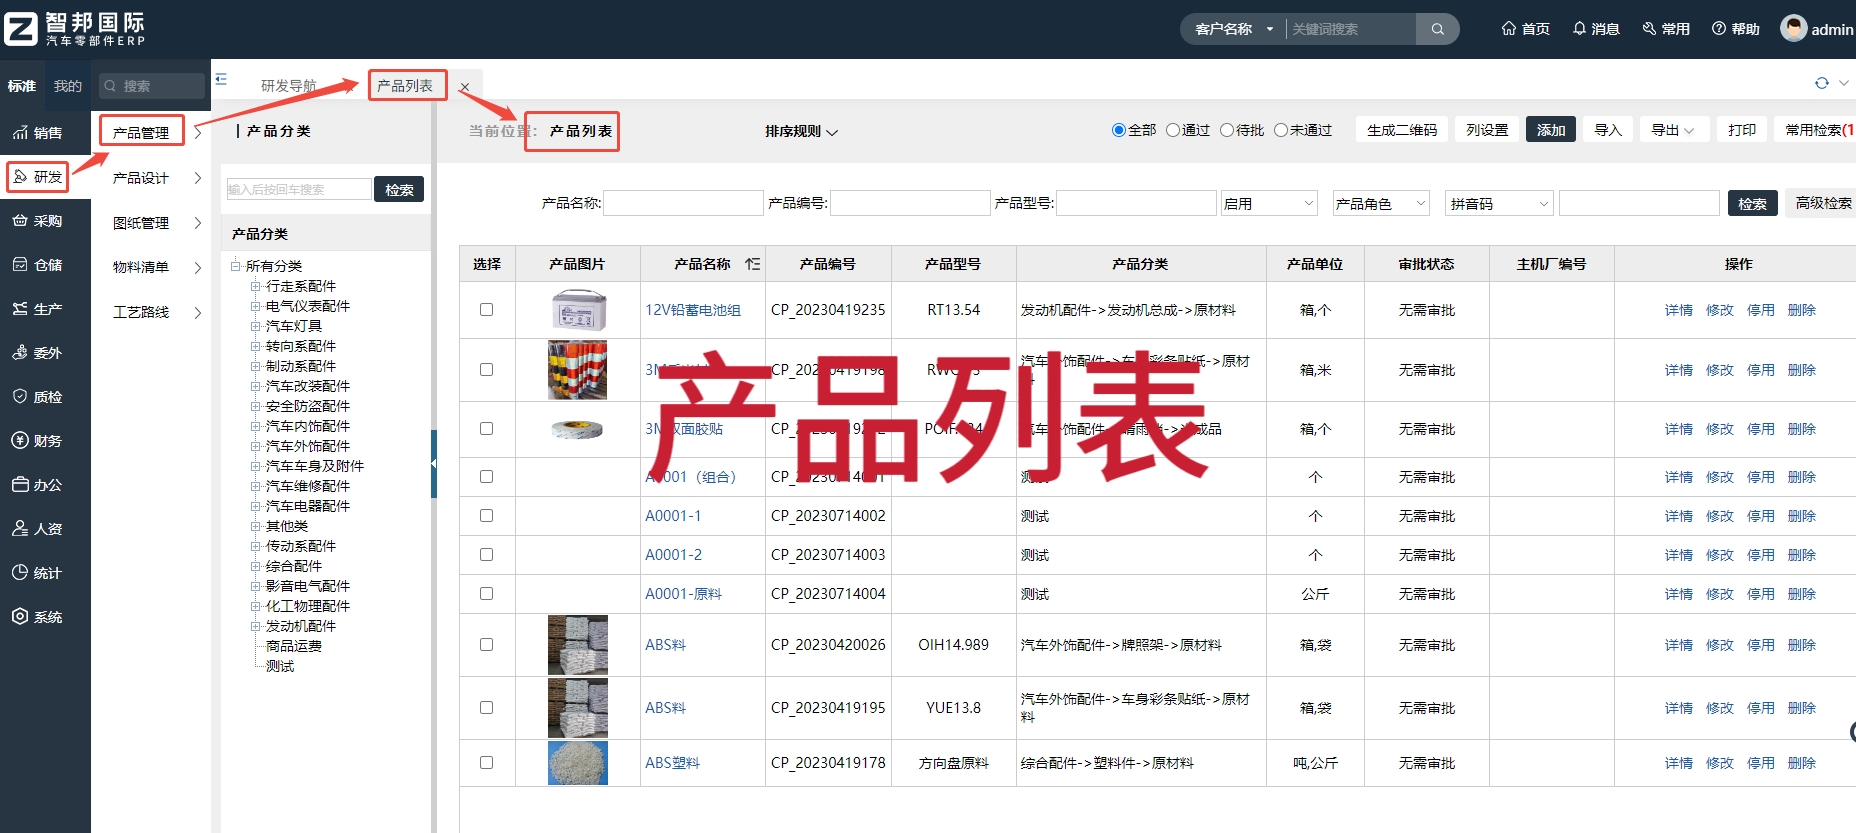Select the 未通过 radio button

[x=1281, y=130]
